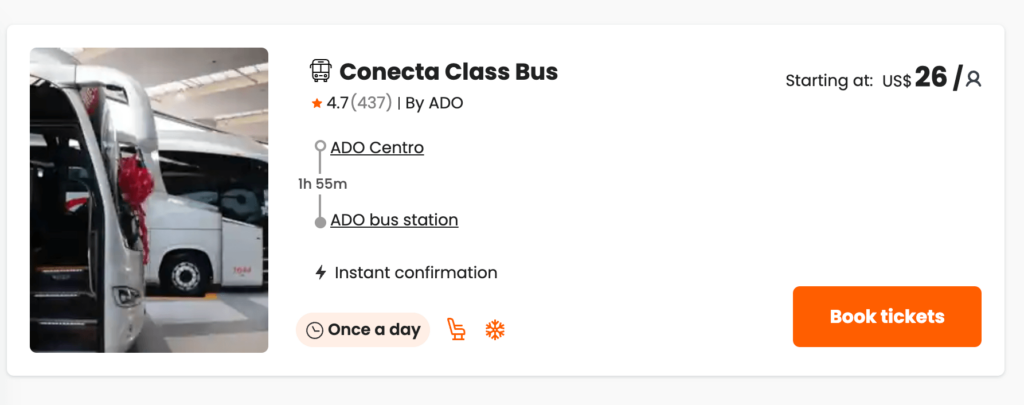Open the ADO bus station arrival link
The width and height of the screenshot is (1024, 405).
tap(394, 220)
